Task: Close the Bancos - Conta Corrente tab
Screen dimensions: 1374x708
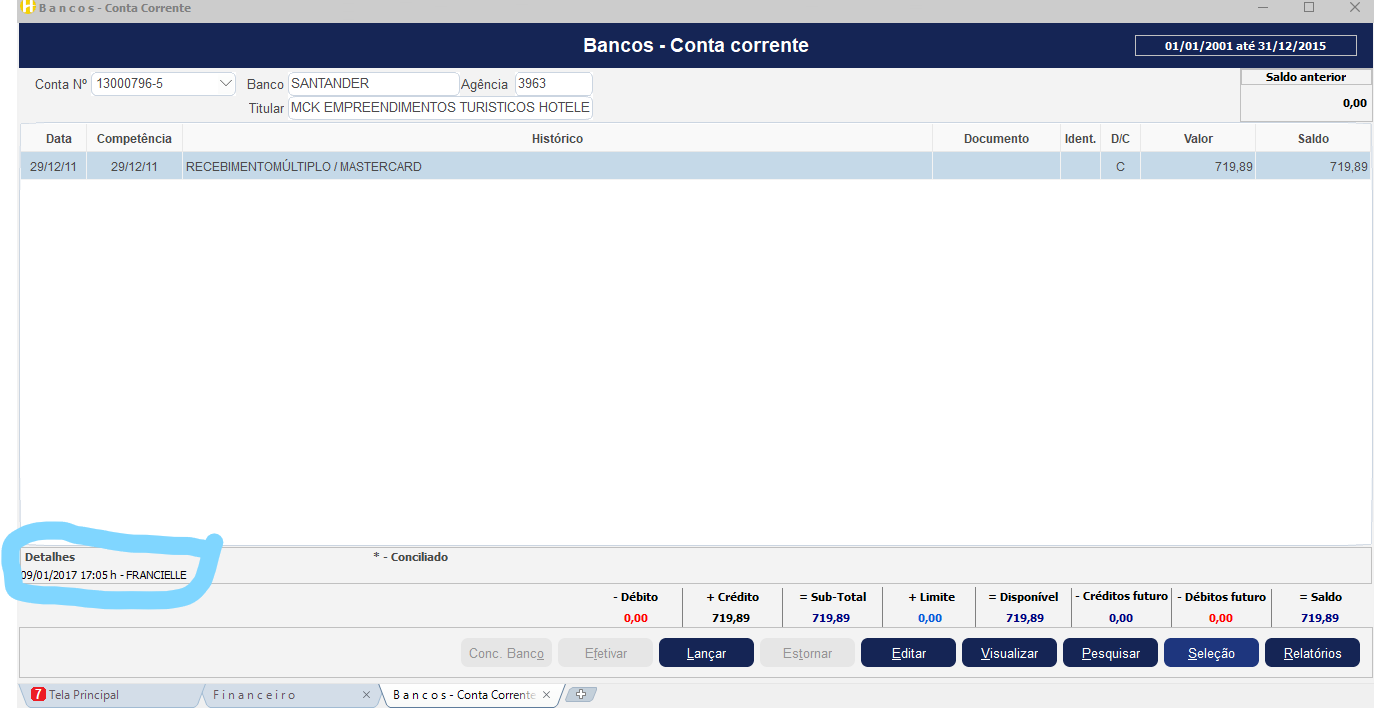Action: [546, 694]
